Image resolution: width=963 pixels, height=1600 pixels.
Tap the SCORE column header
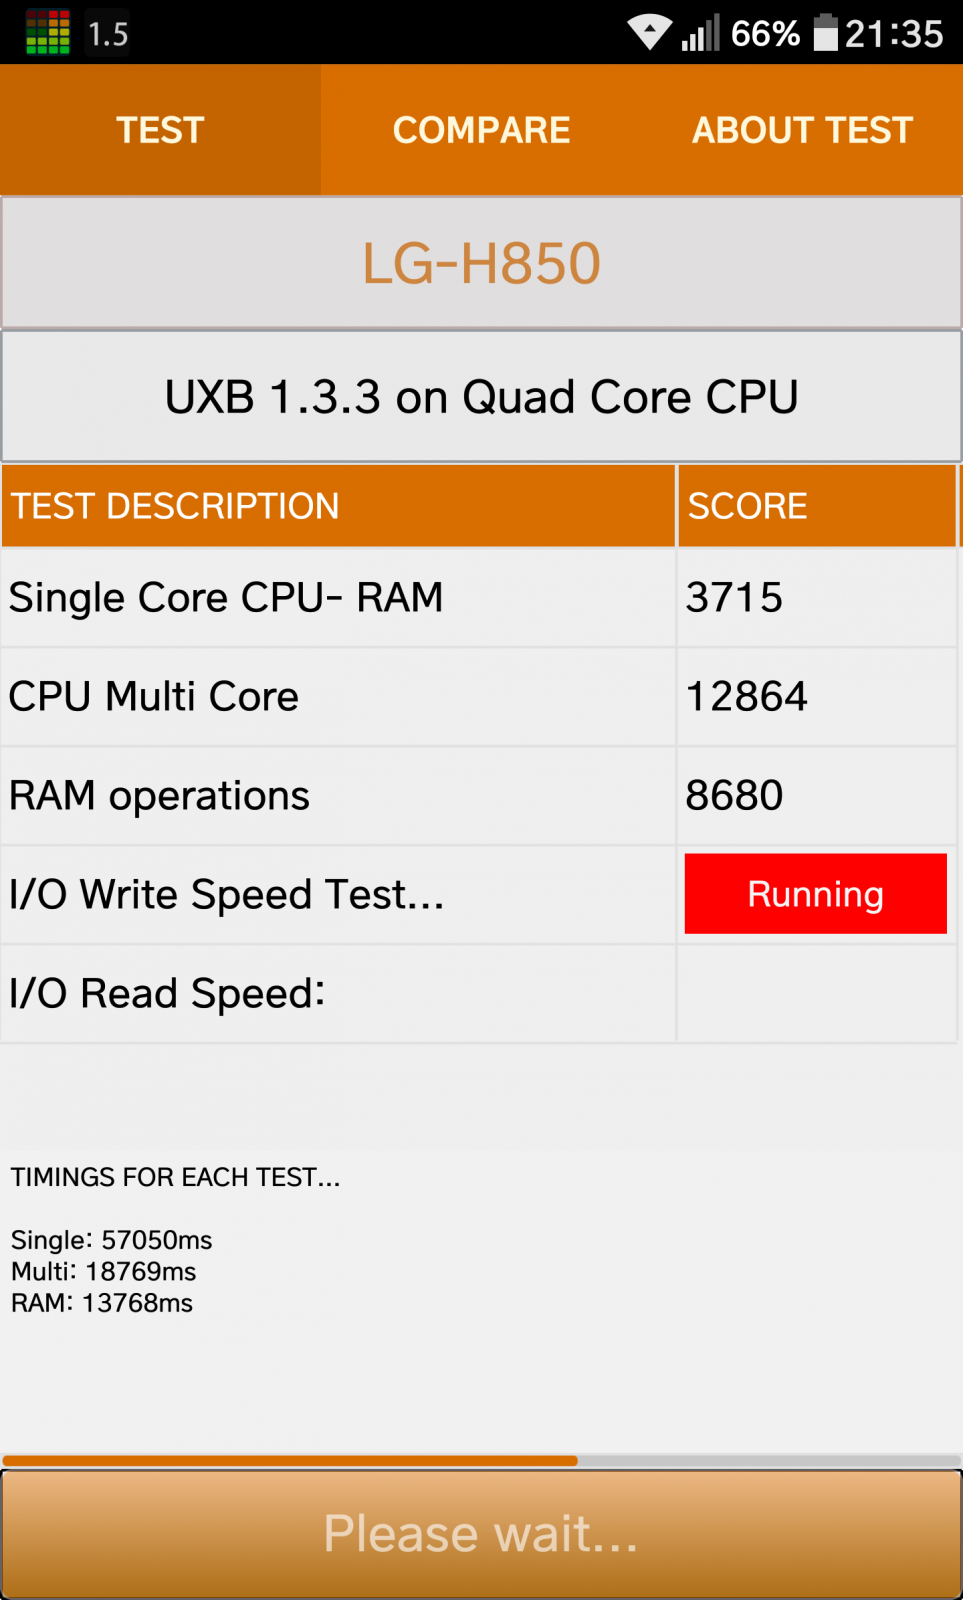click(817, 506)
